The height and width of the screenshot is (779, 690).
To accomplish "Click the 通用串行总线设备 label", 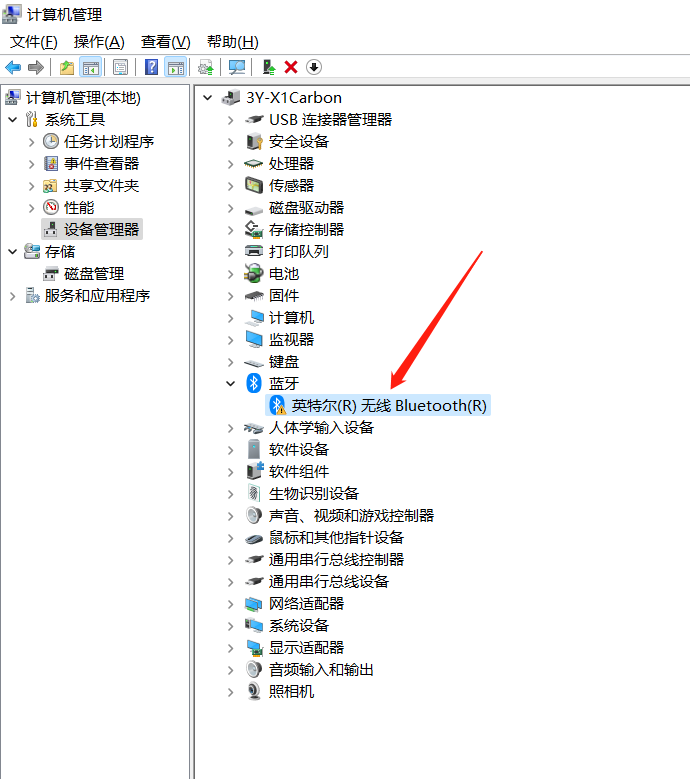I will point(329,582).
